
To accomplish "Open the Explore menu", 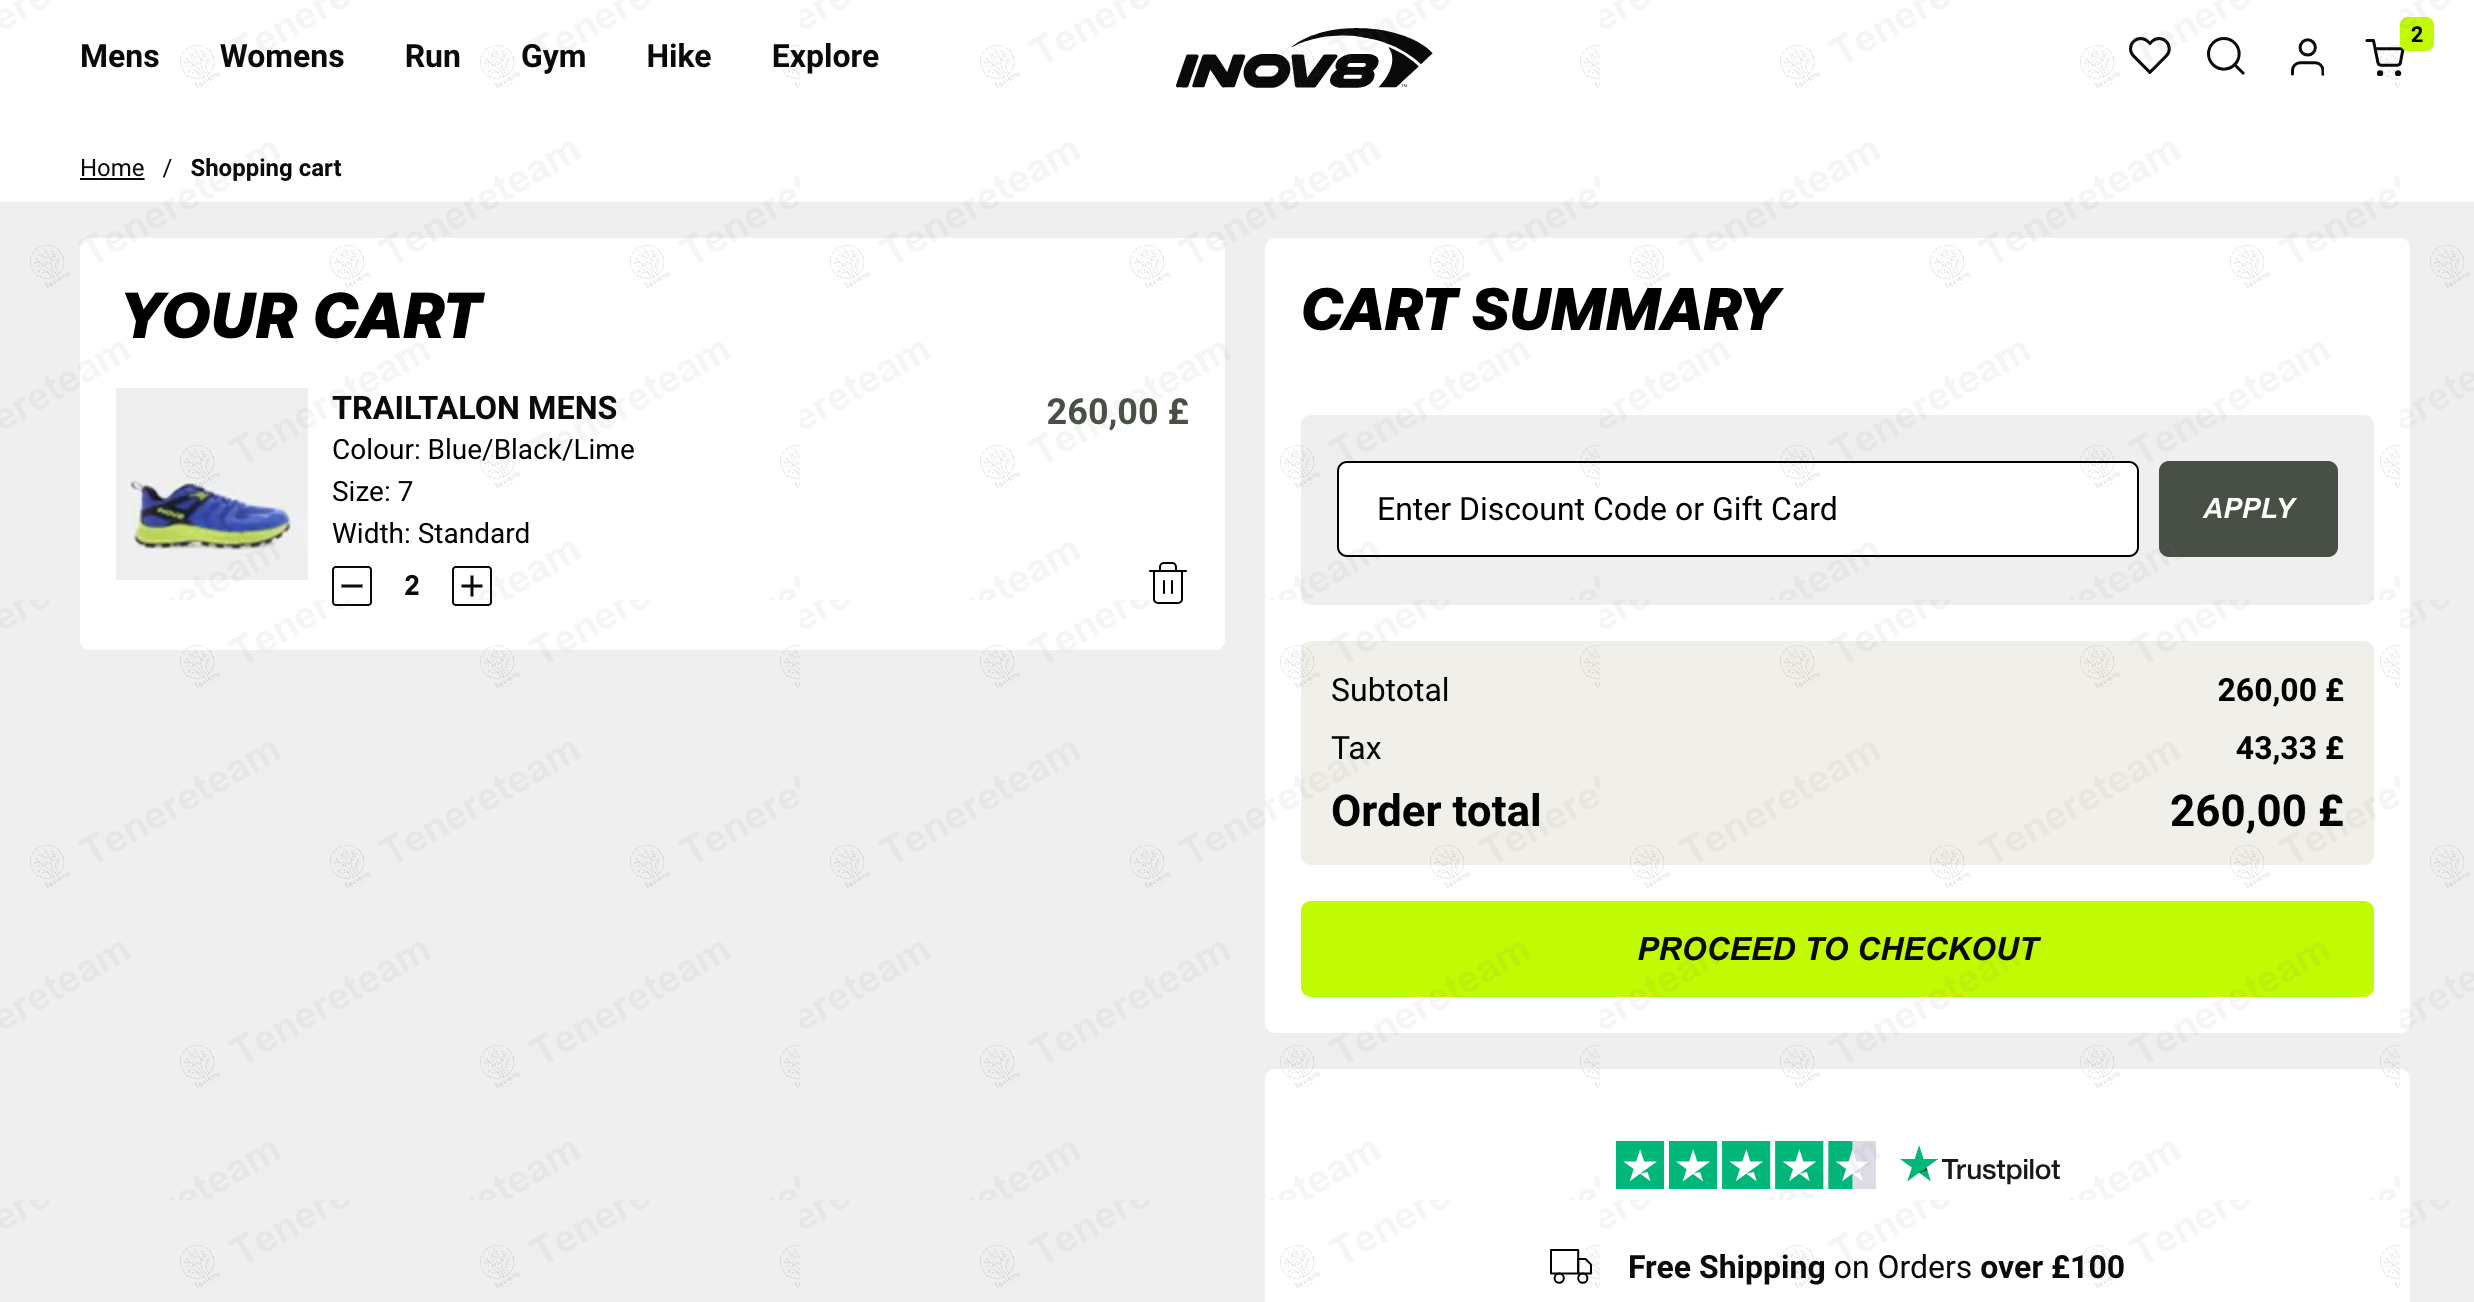I will [825, 56].
